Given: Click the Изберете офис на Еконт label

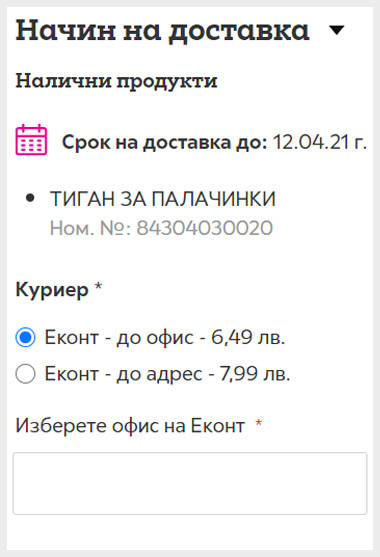Looking at the screenshot, I should (x=130, y=425).
